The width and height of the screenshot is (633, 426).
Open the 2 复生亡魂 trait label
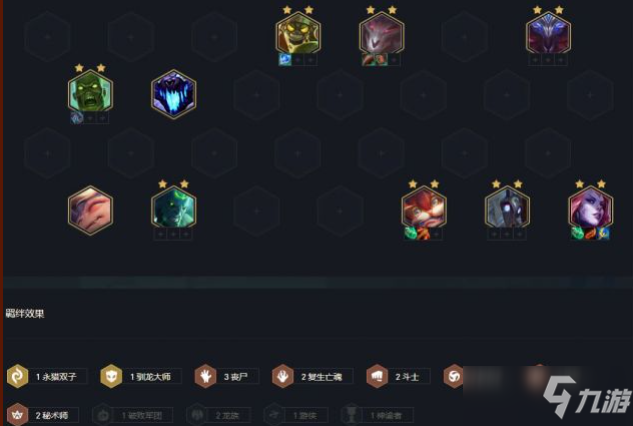[322, 377]
